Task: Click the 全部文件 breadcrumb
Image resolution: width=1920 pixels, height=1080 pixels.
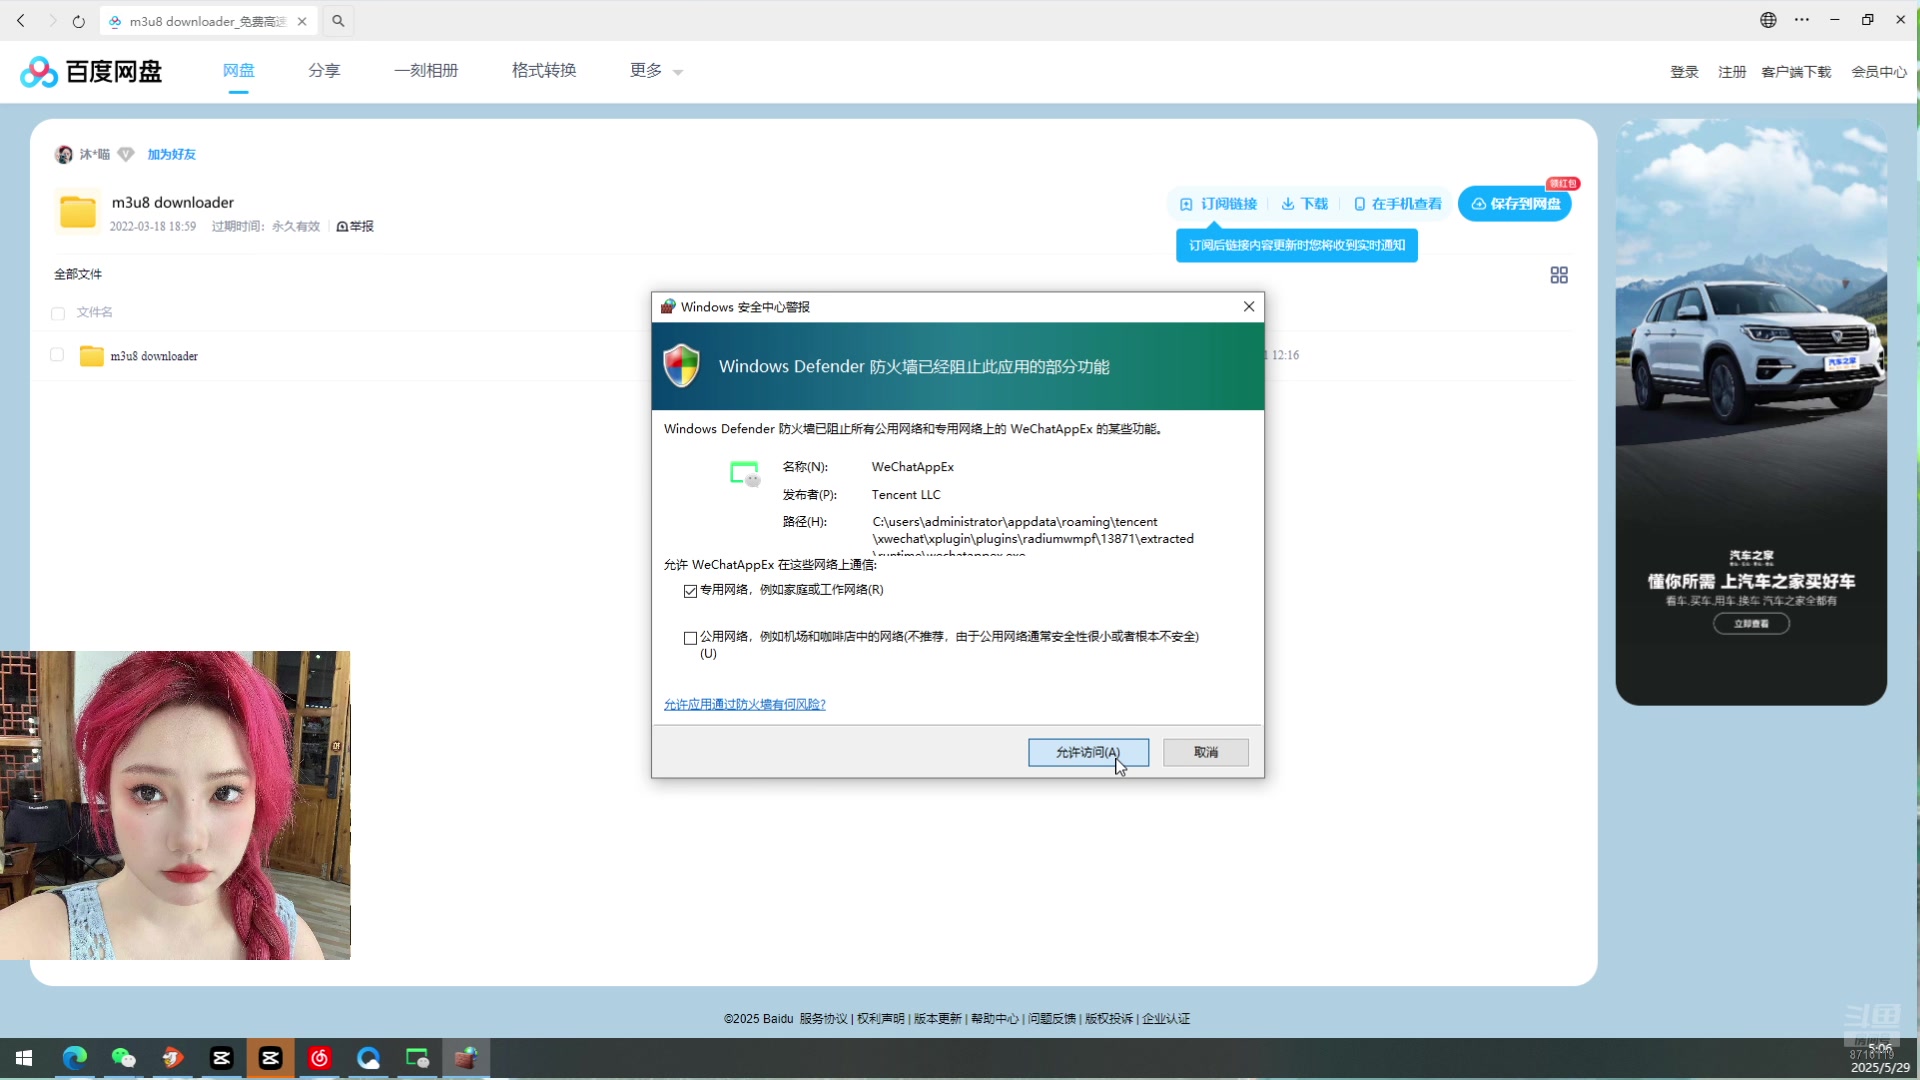Action: (78, 274)
